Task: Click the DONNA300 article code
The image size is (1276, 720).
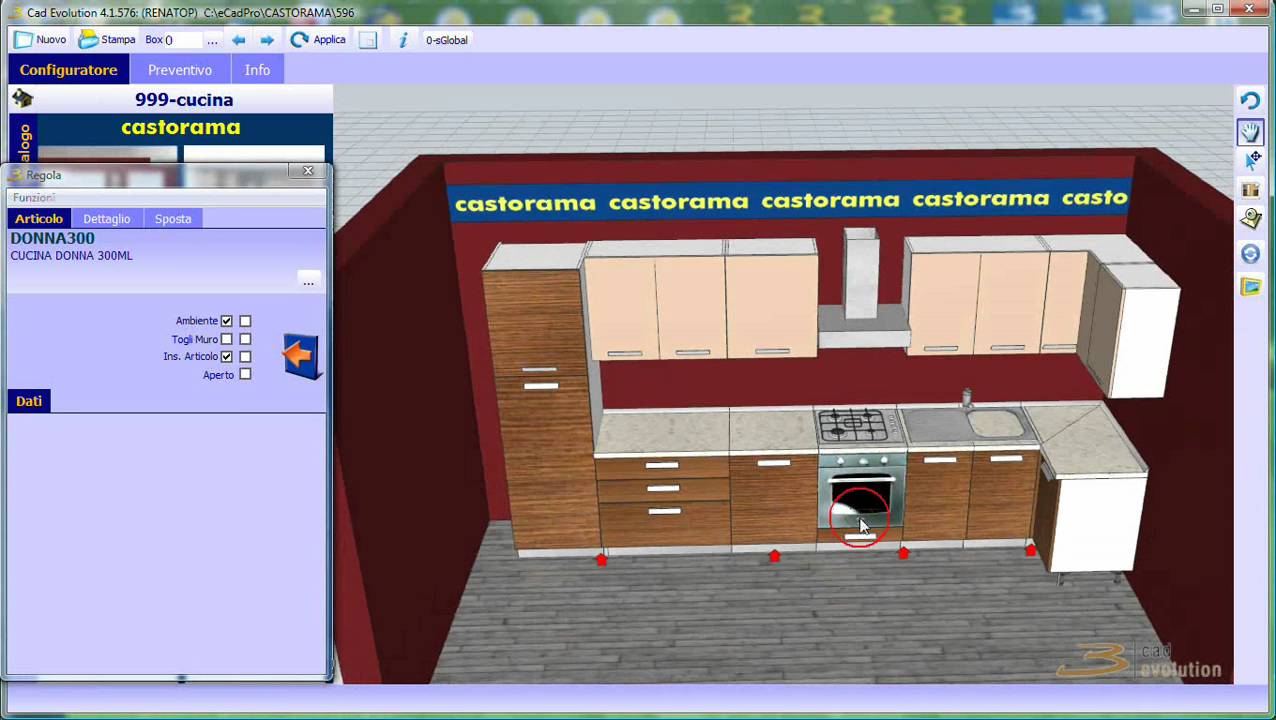Action: pyautogui.click(x=52, y=238)
